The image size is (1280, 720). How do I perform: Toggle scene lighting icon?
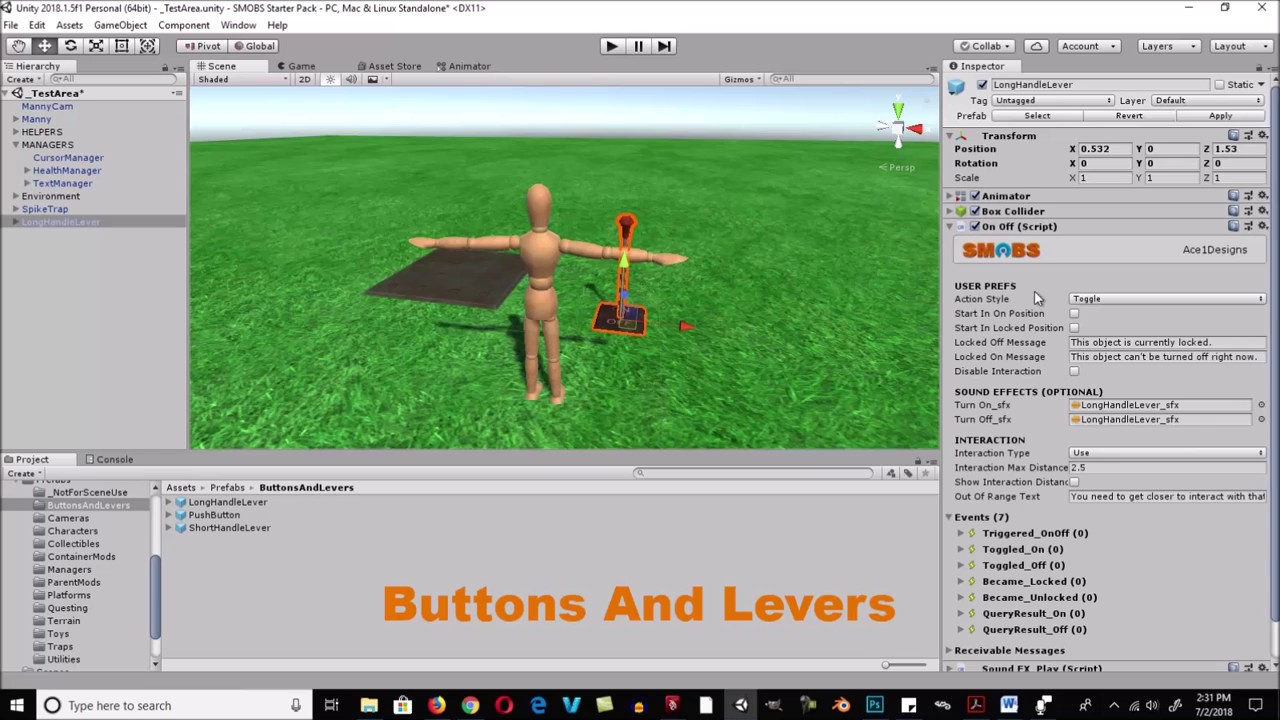(330, 79)
